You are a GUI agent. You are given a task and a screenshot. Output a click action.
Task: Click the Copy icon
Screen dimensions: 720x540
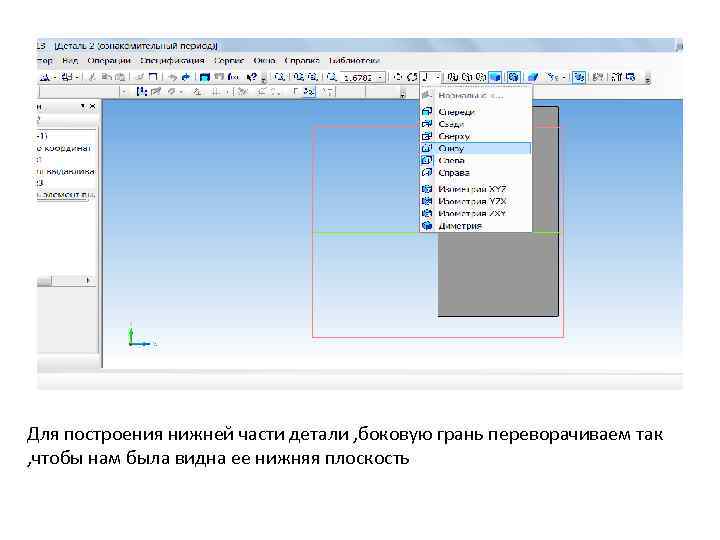[106, 77]
